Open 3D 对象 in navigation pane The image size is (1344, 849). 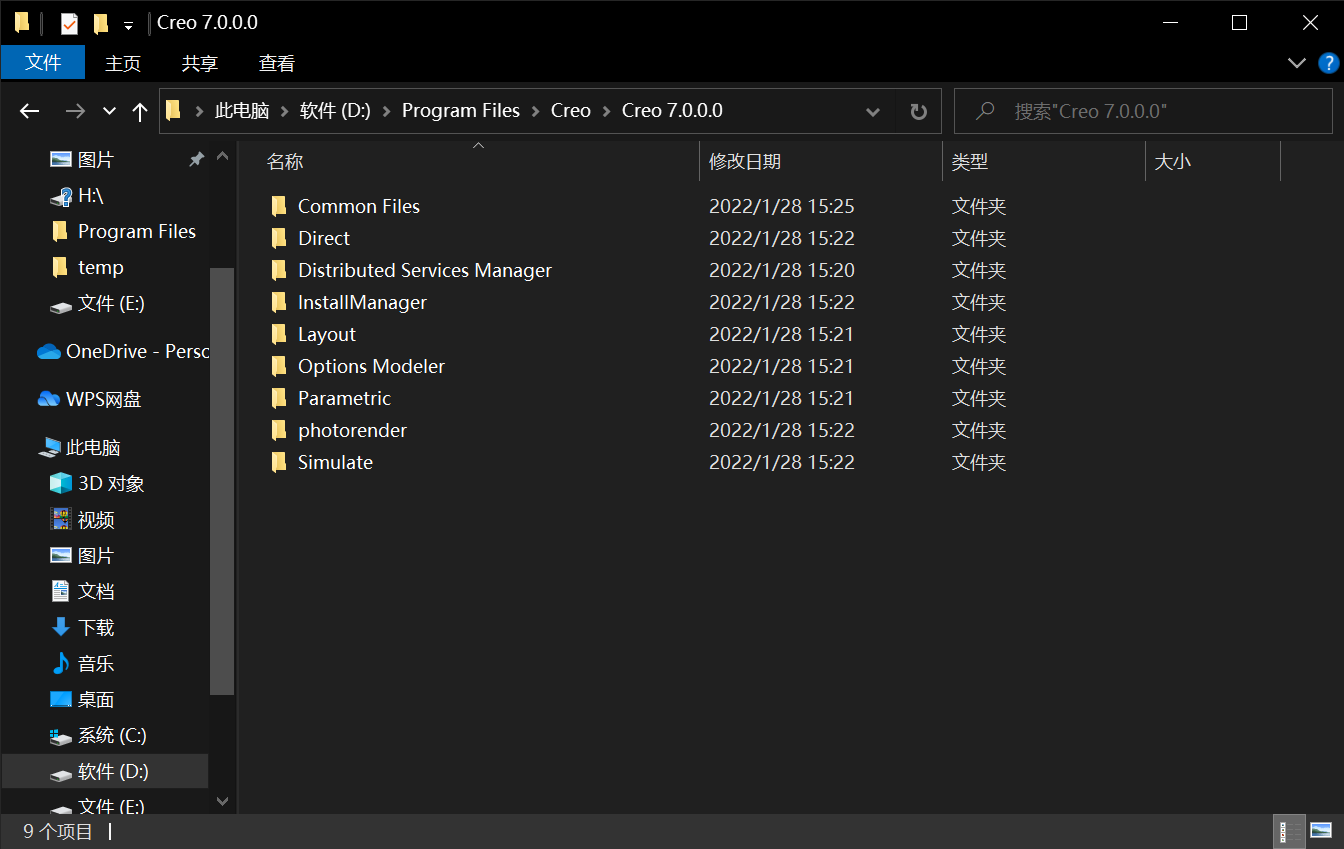point(111,483)
